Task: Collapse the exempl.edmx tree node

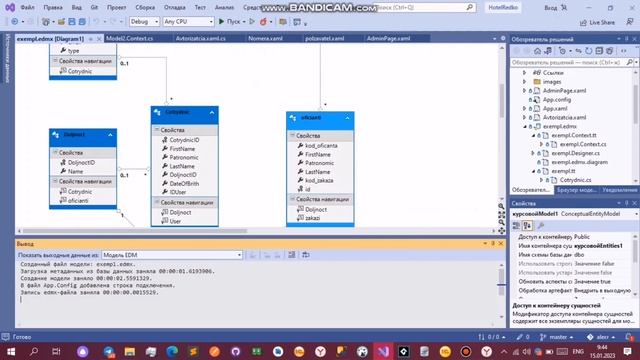Action: [524, 127]
